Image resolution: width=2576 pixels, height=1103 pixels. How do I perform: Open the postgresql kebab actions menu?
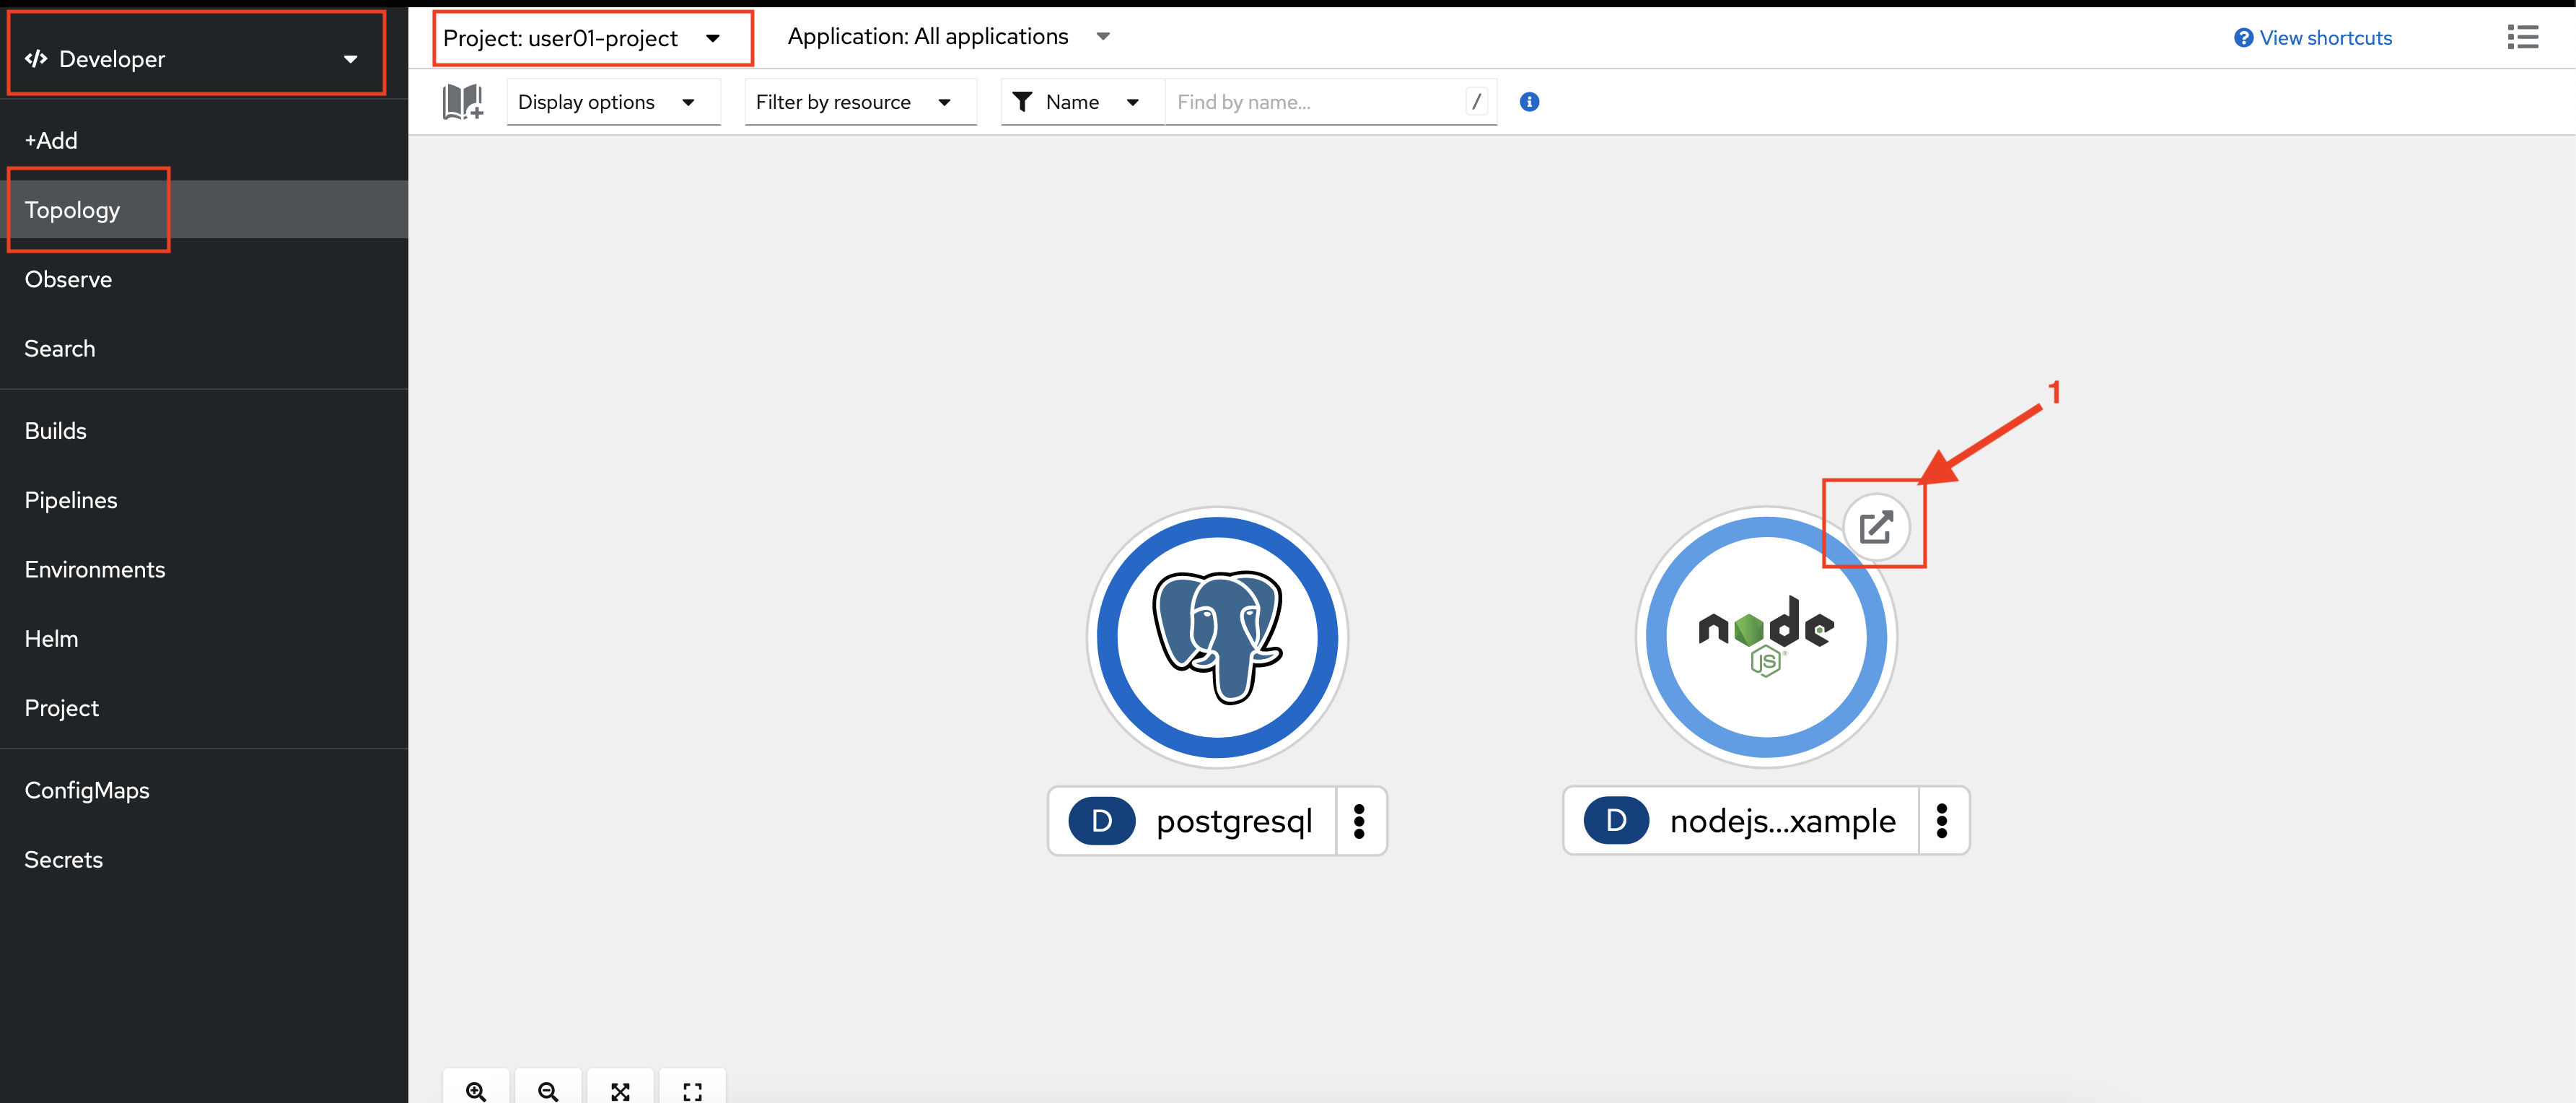tap(1359, 821)
